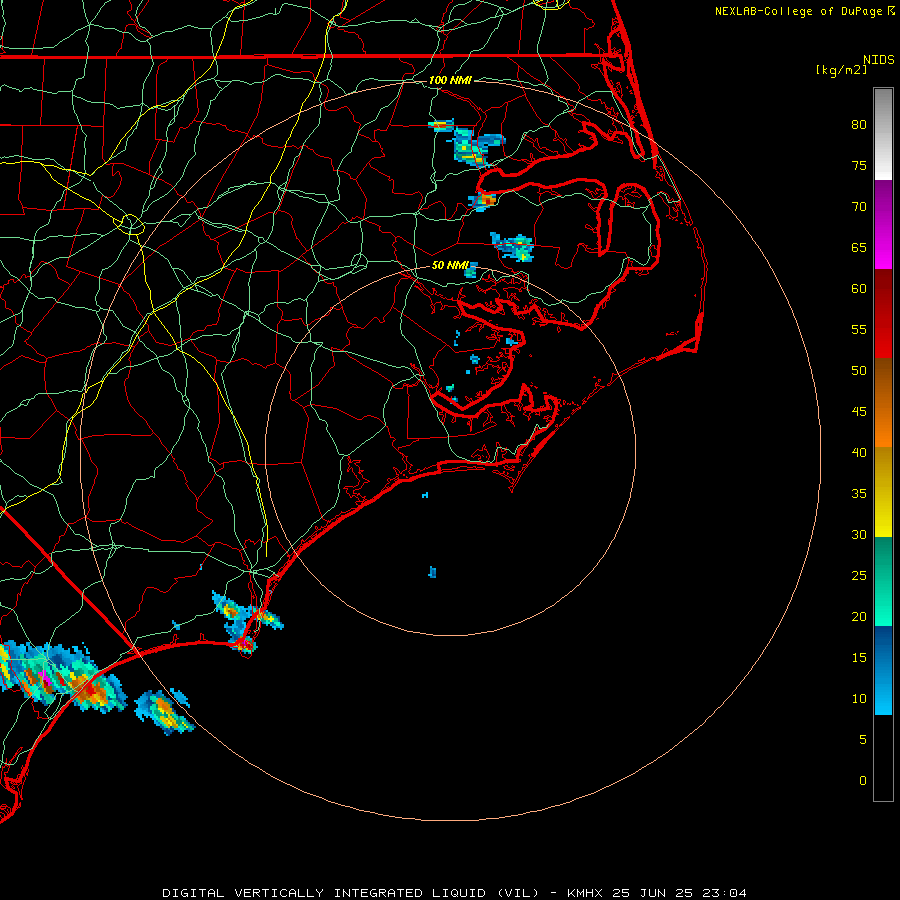Click the scale value 0

[x=863, y=781]
